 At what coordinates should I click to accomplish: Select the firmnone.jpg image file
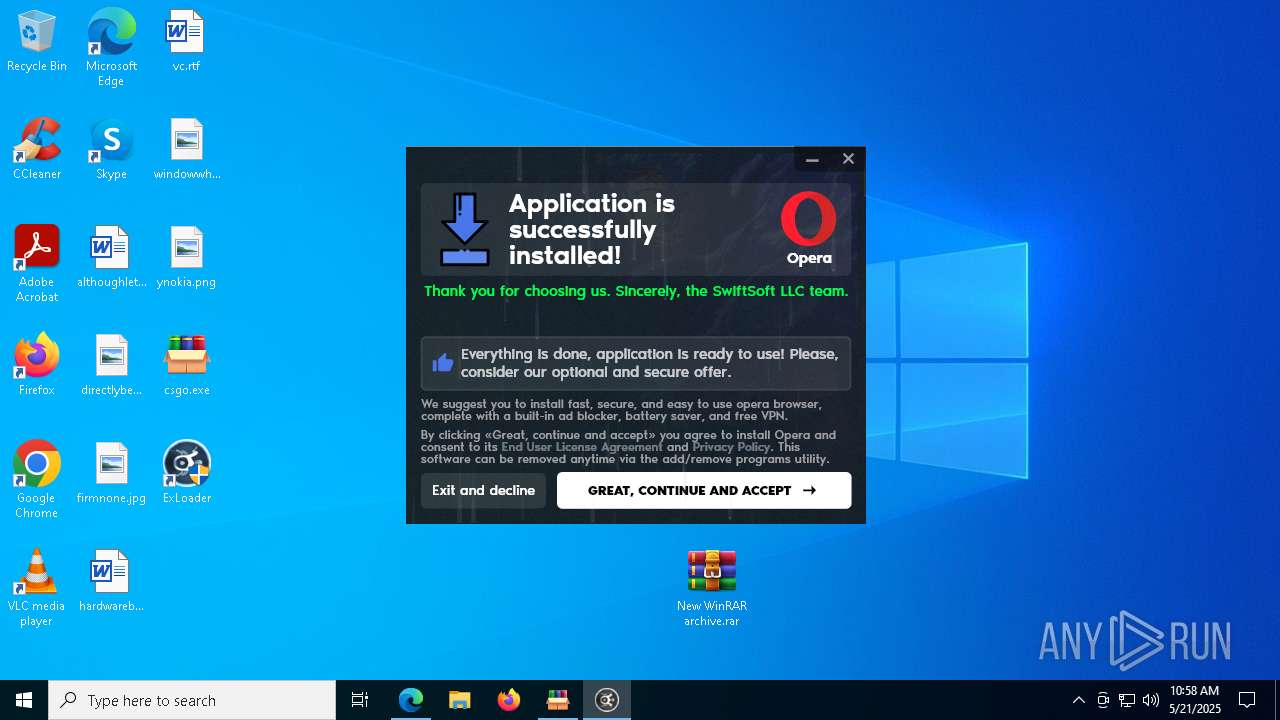[x=111, y=474]
